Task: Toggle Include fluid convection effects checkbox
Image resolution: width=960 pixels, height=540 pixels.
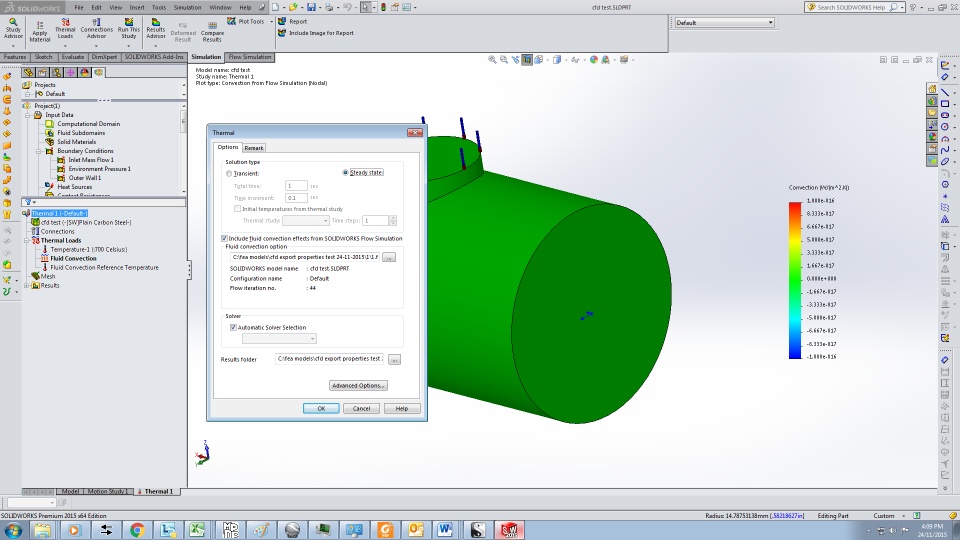Action: [x=224, y=238]
